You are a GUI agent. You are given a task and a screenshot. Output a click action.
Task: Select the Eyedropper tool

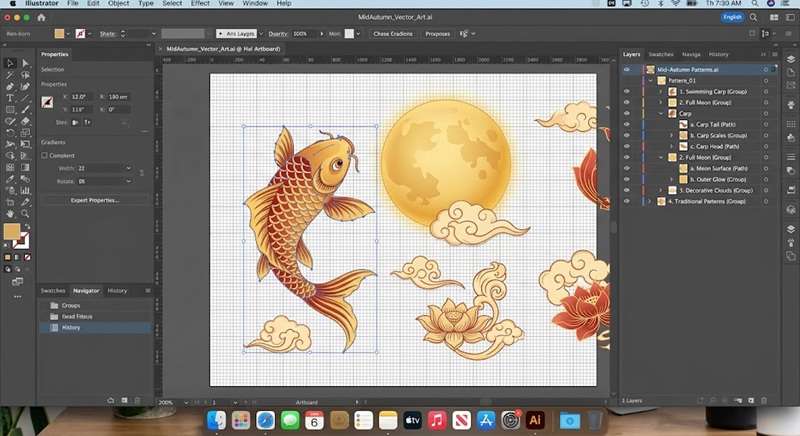tap(10, 179)
